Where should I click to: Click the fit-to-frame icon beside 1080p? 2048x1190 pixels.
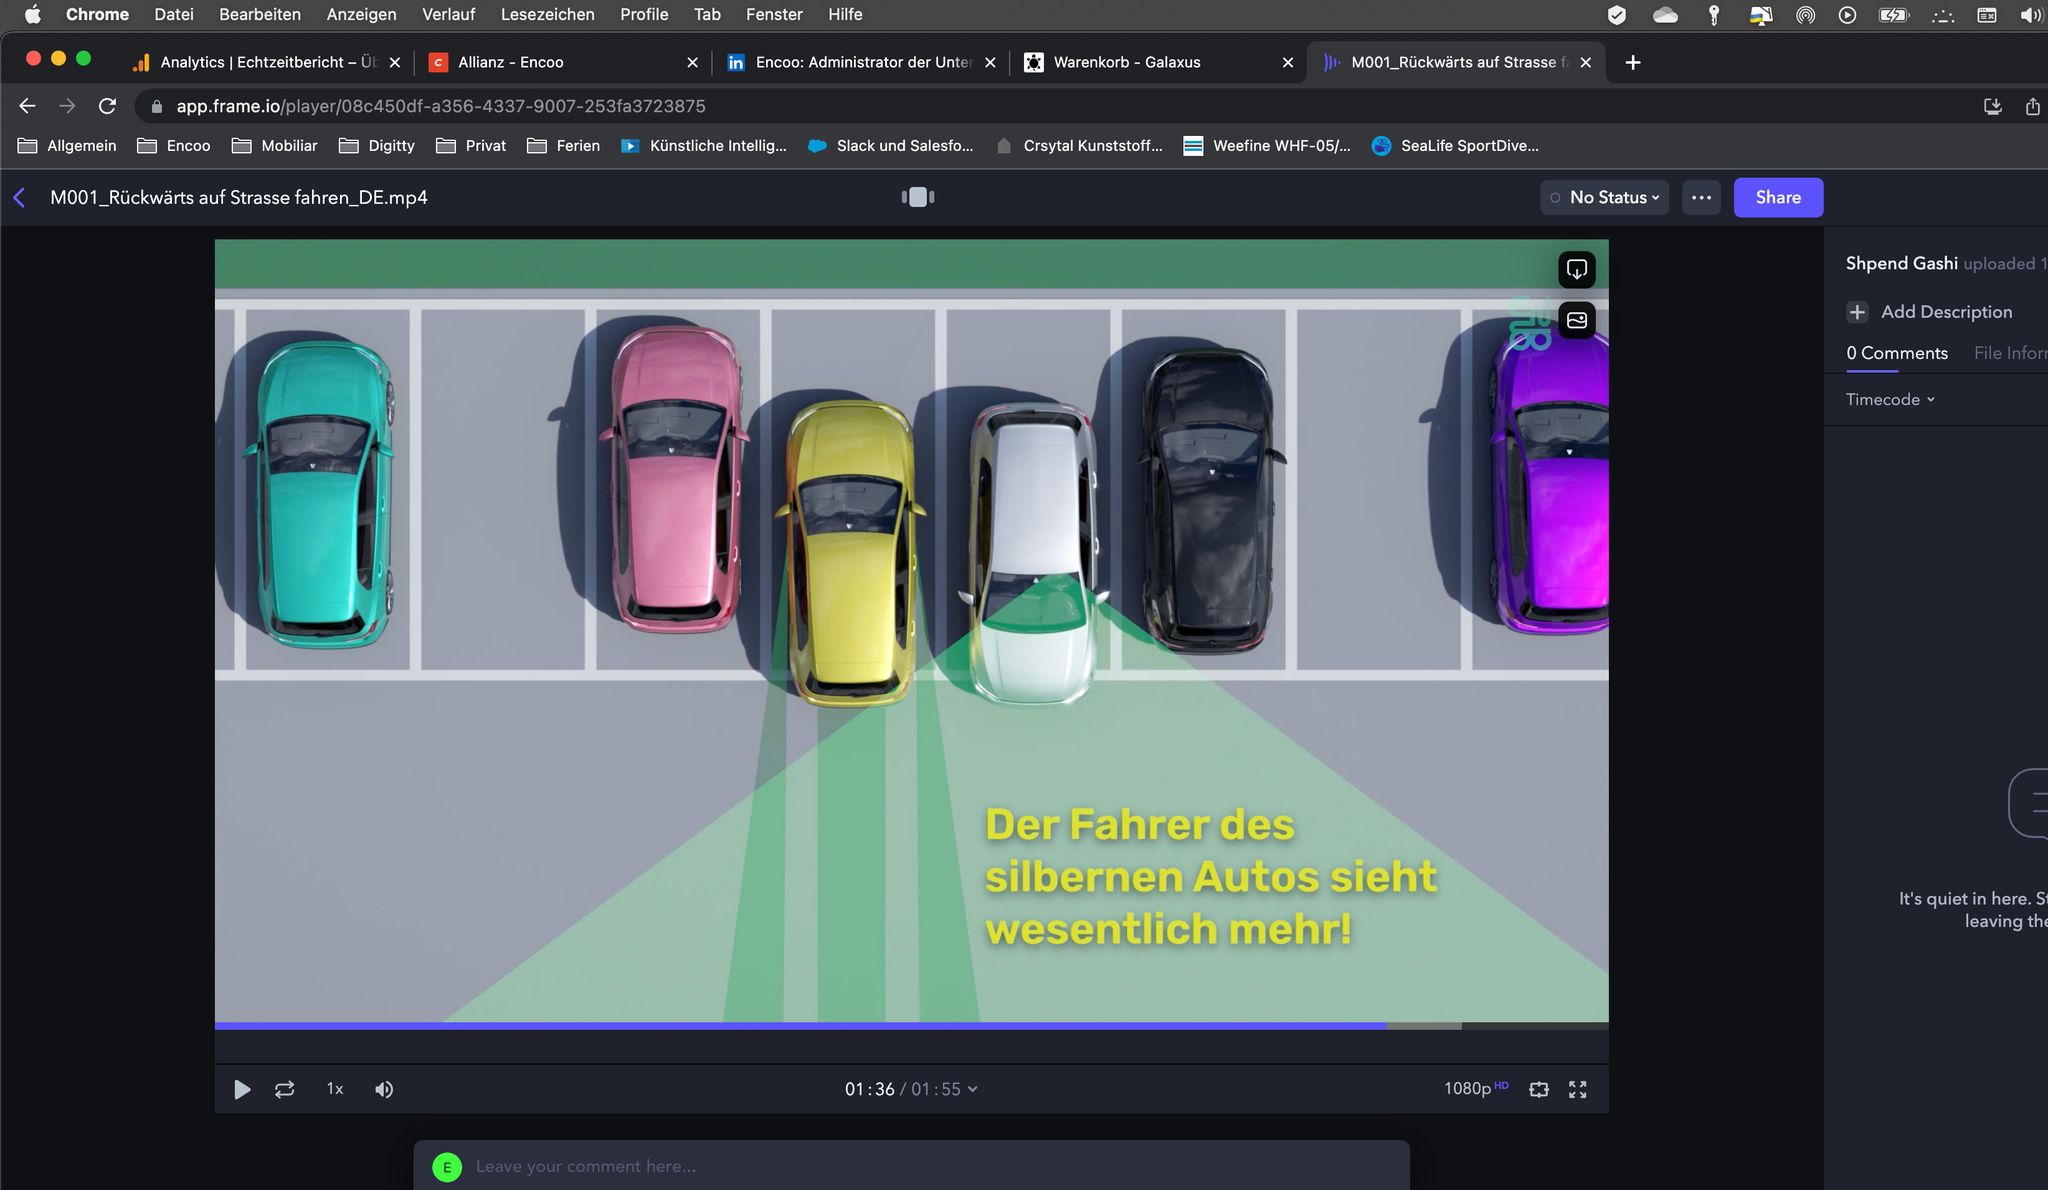pos(1539,1089)
